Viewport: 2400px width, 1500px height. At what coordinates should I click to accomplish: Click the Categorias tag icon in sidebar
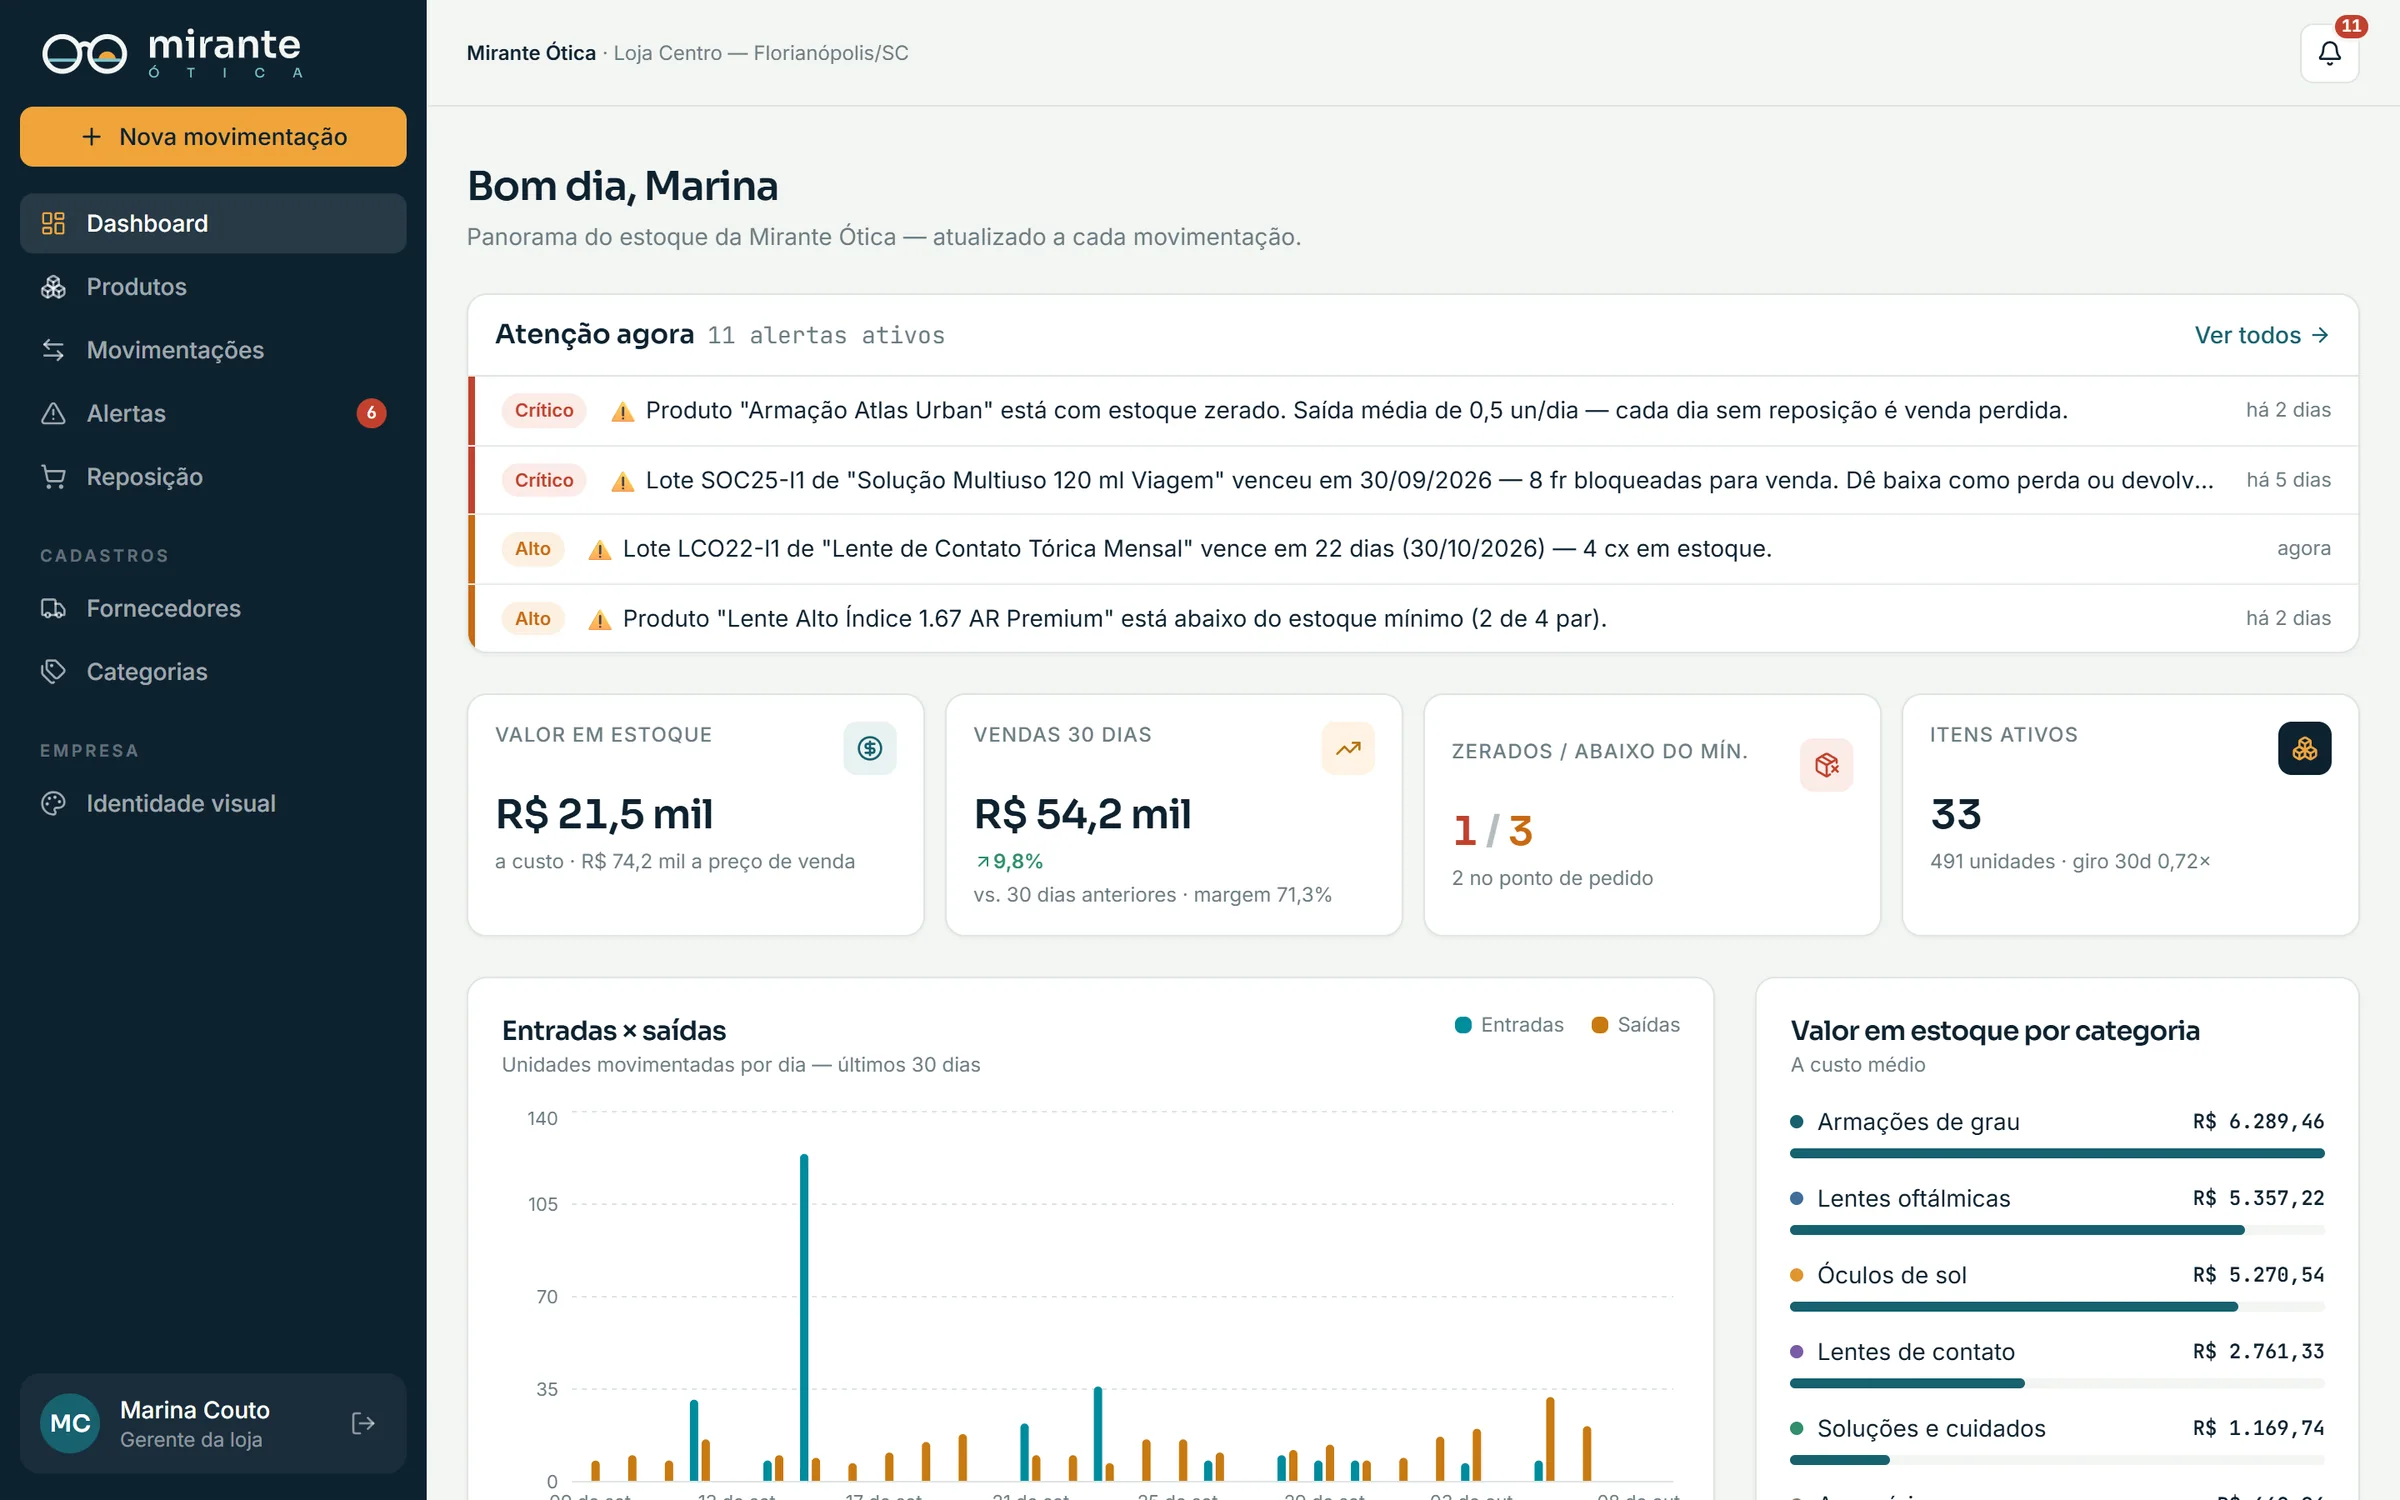[x=53, y=671]
